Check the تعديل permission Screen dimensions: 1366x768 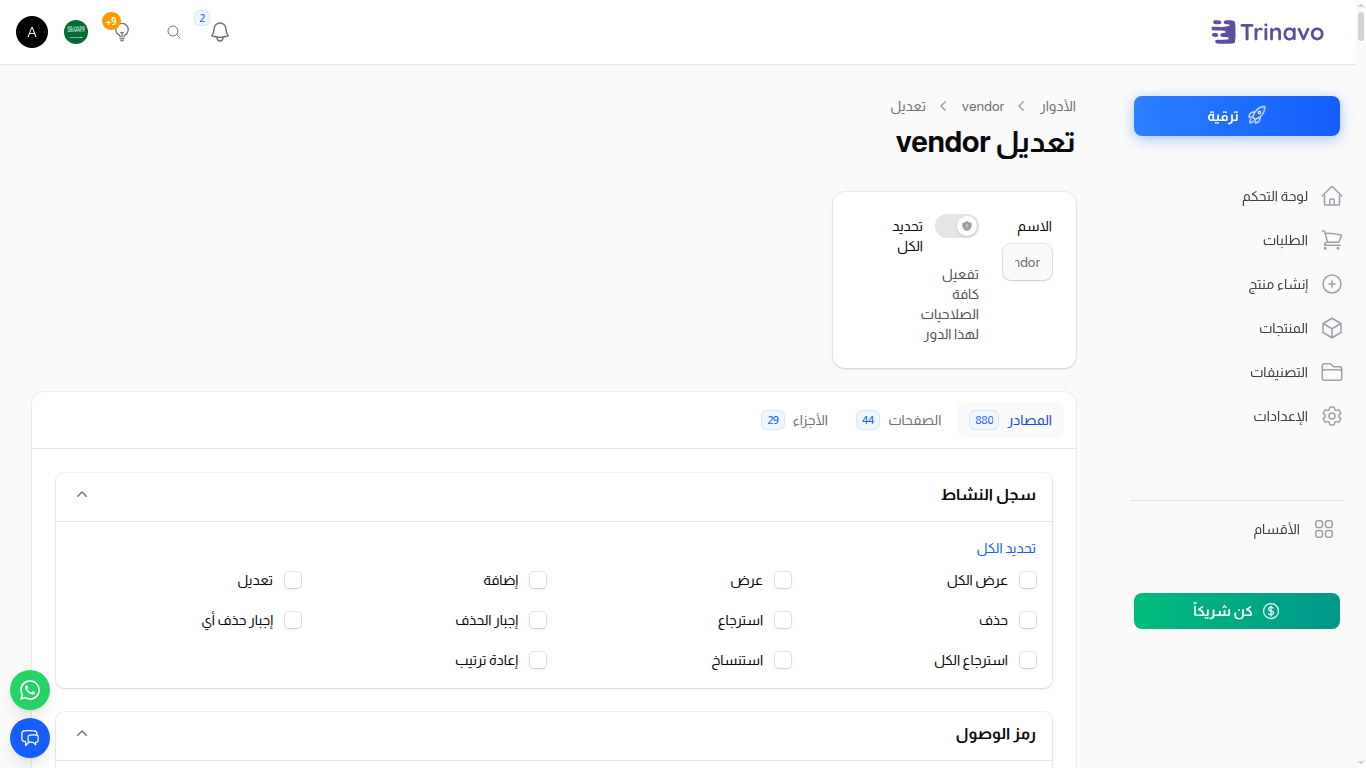click(293, 580)
